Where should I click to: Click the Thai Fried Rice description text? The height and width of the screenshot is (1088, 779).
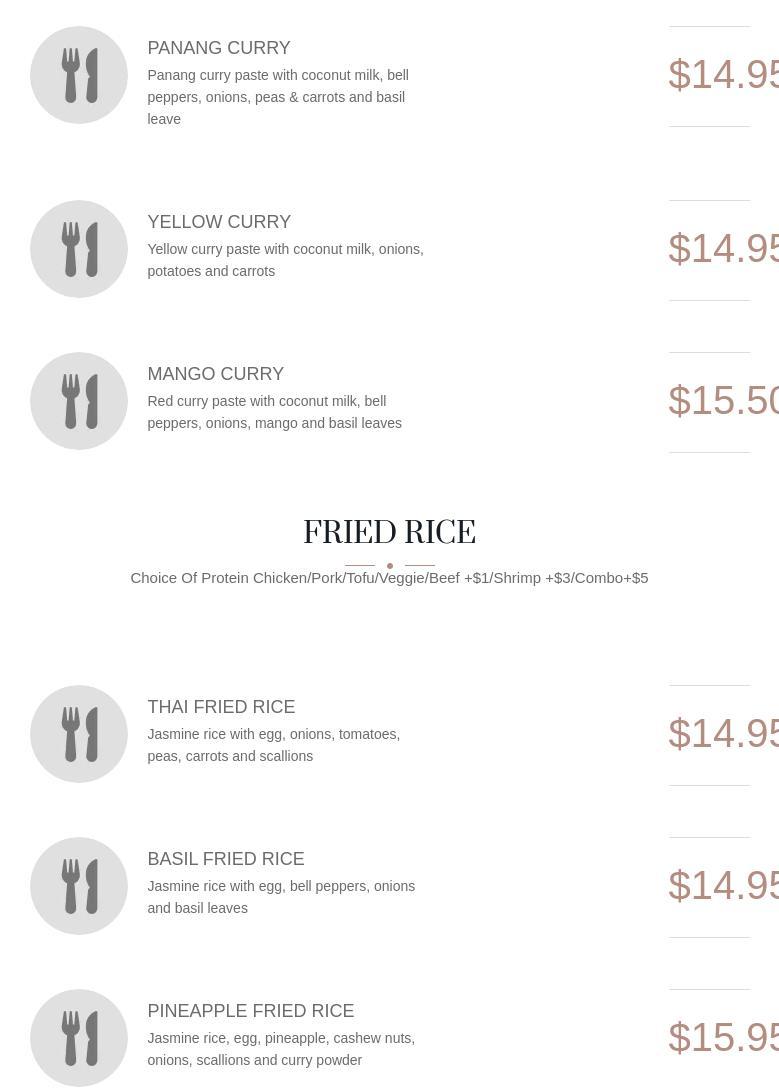point(274,745)
